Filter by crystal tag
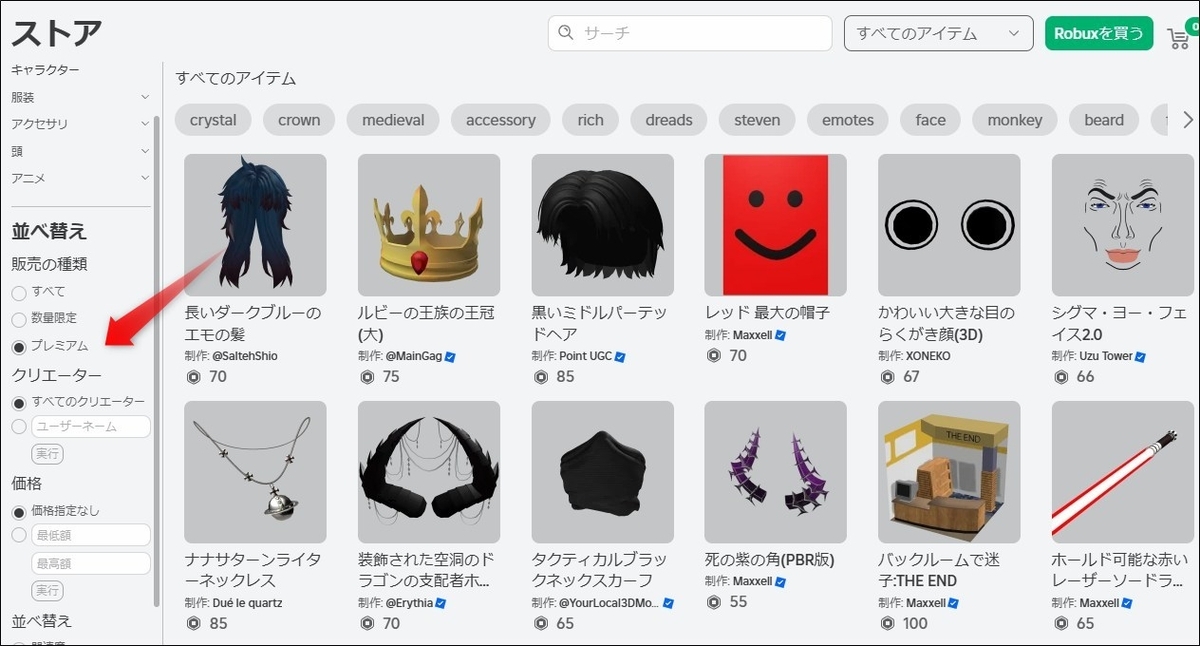 (x=213, y=120)
